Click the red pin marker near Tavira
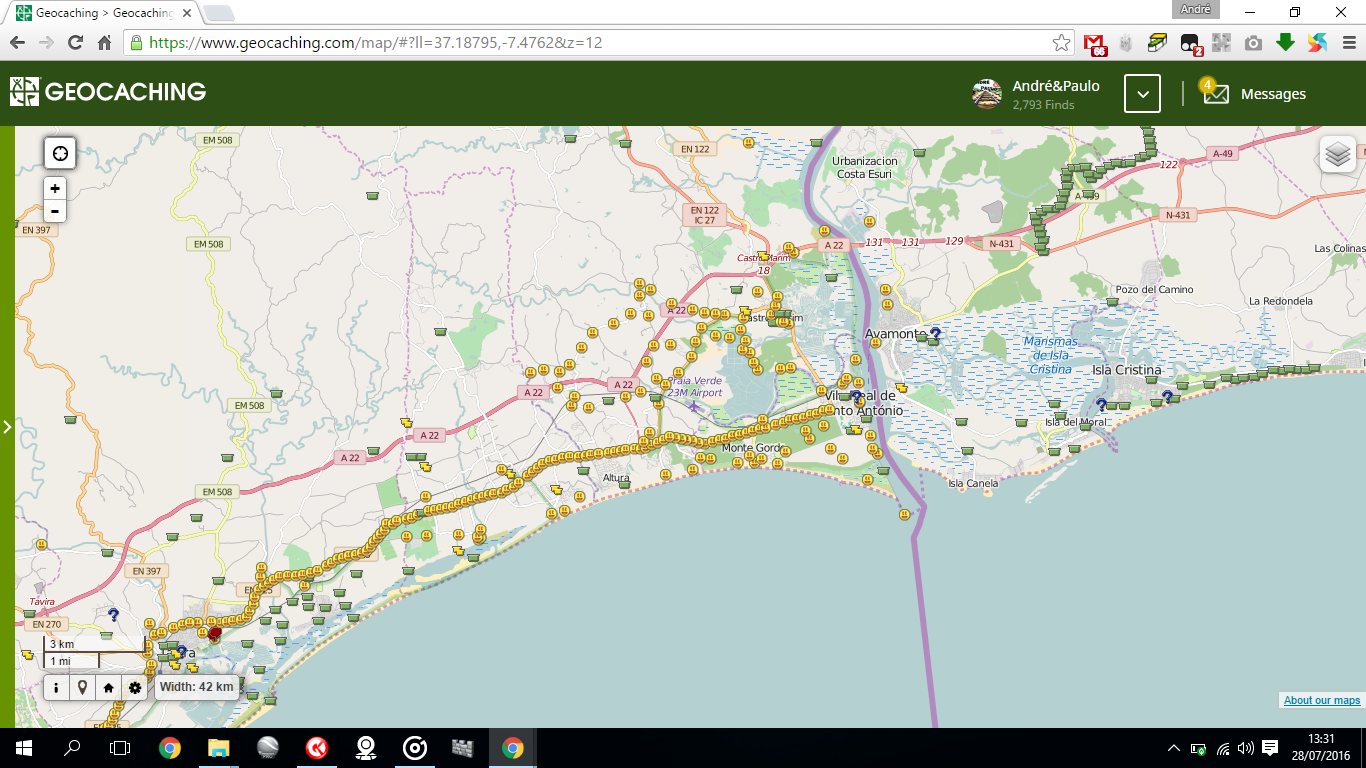 (x=214, y=632)
